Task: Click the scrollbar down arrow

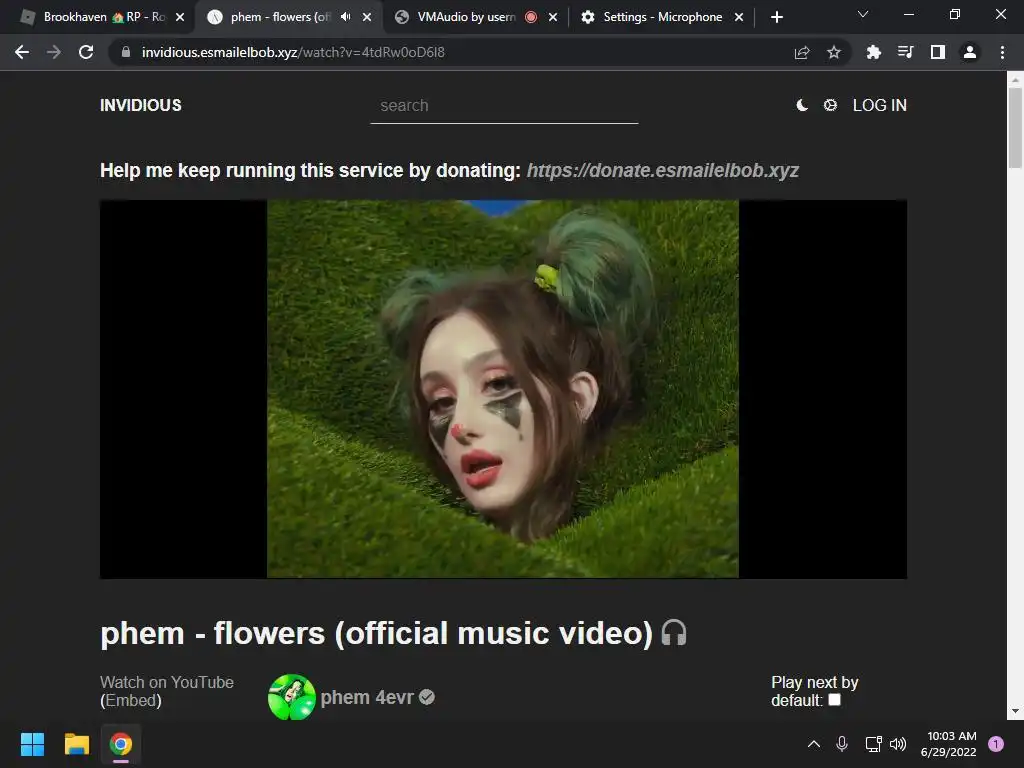Action: point(1015,711)
